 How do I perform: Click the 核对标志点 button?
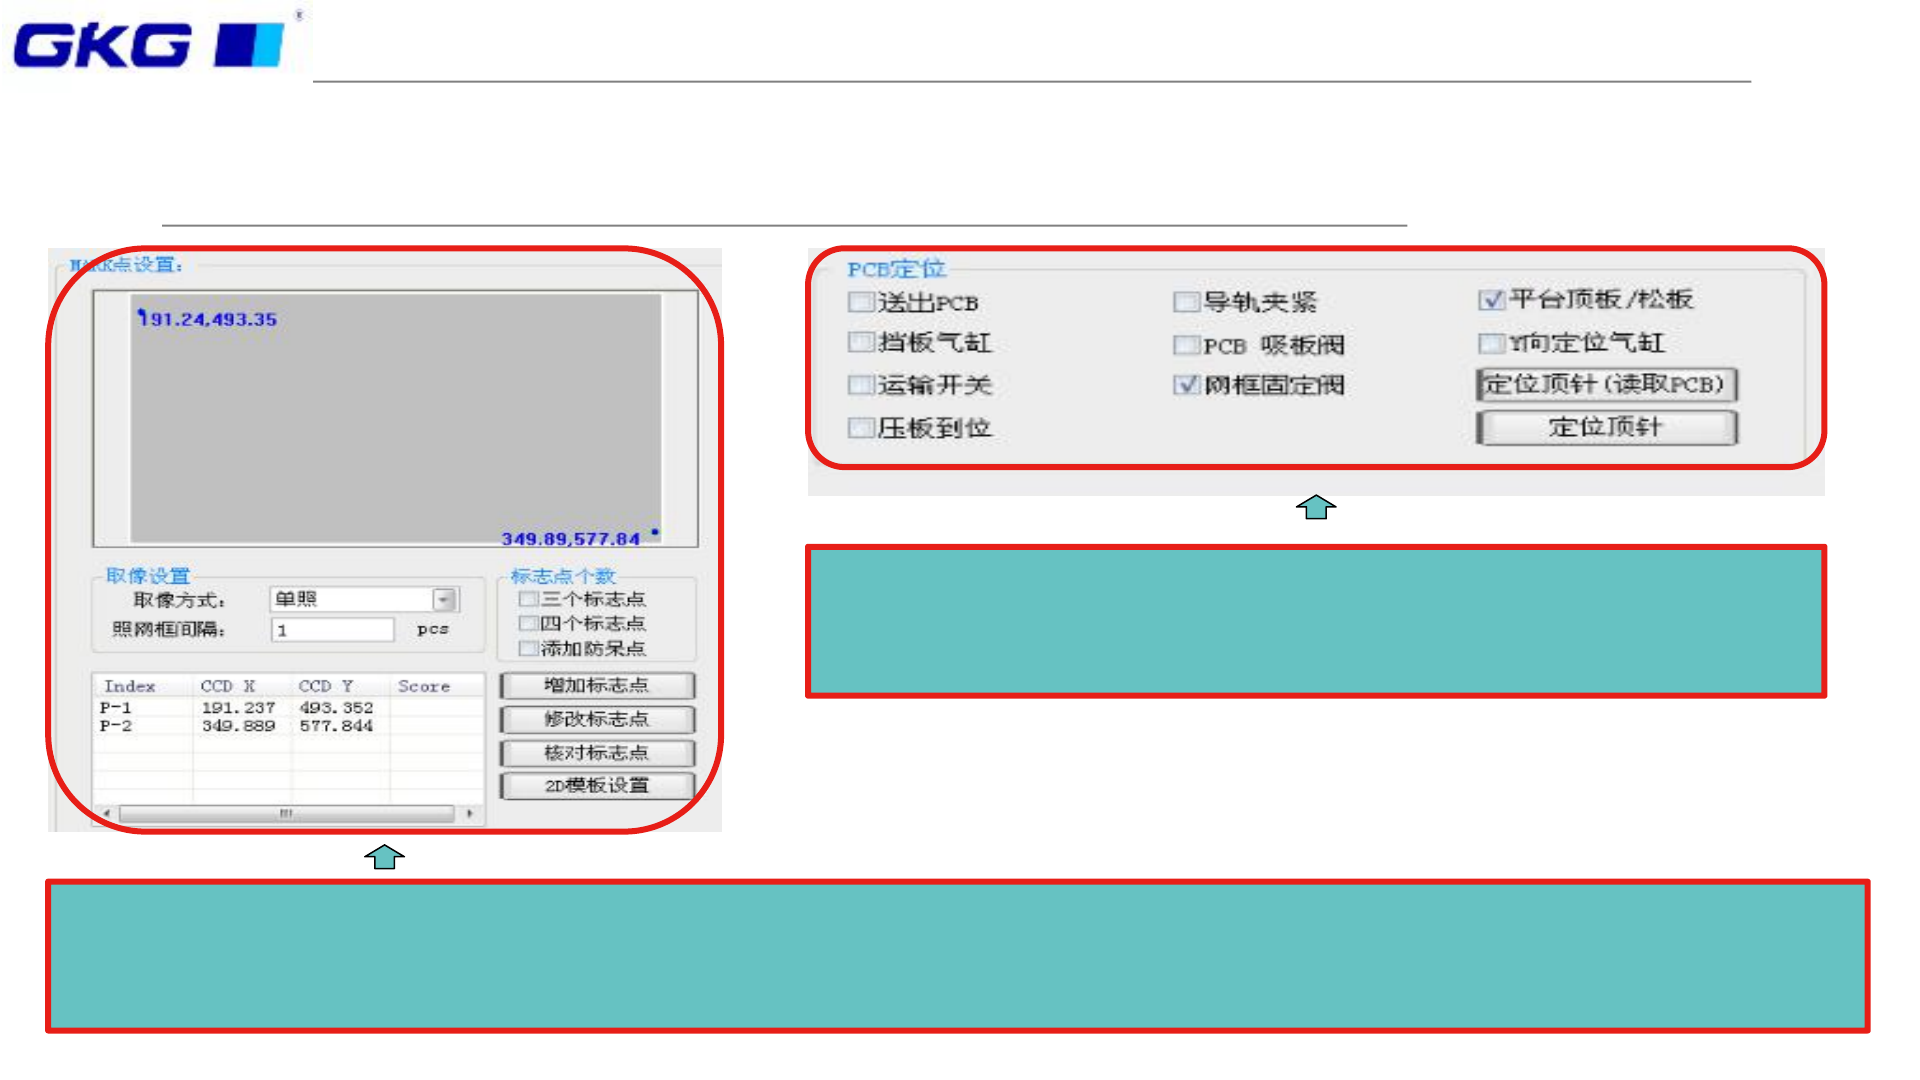tap(597, 752)
